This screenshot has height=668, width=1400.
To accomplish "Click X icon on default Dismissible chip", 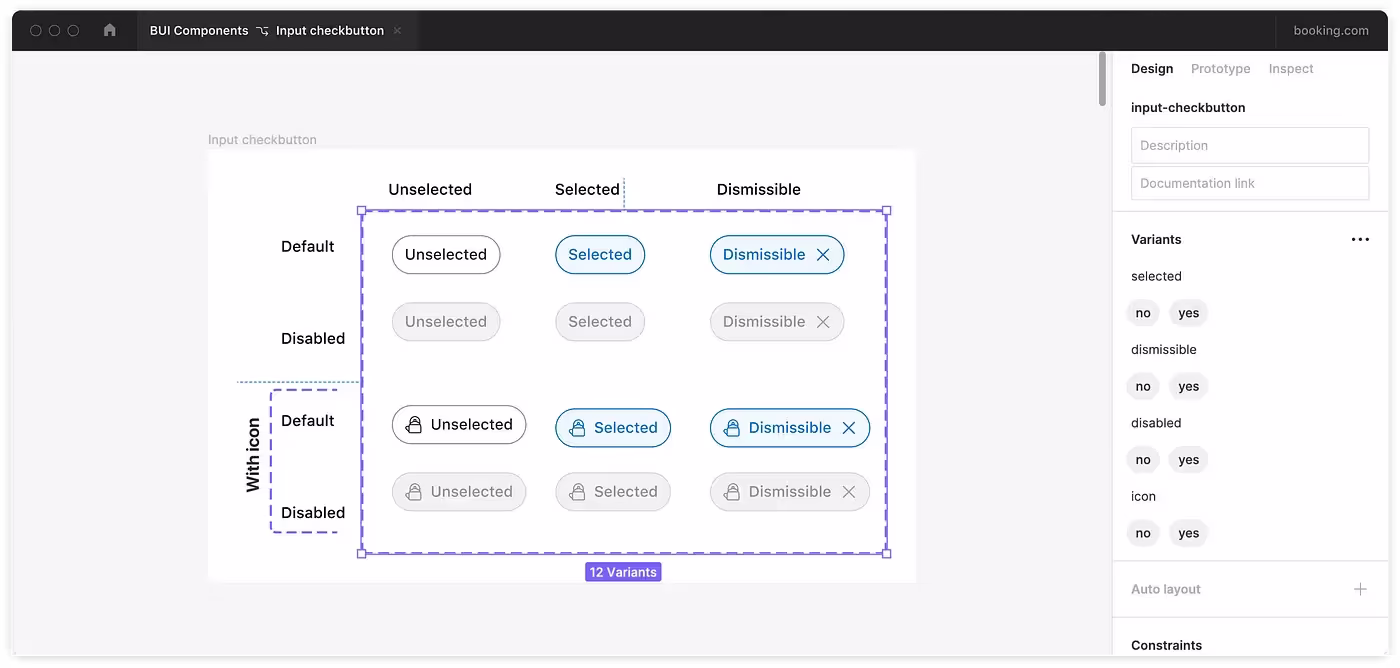I will click(x=823, y=255).
